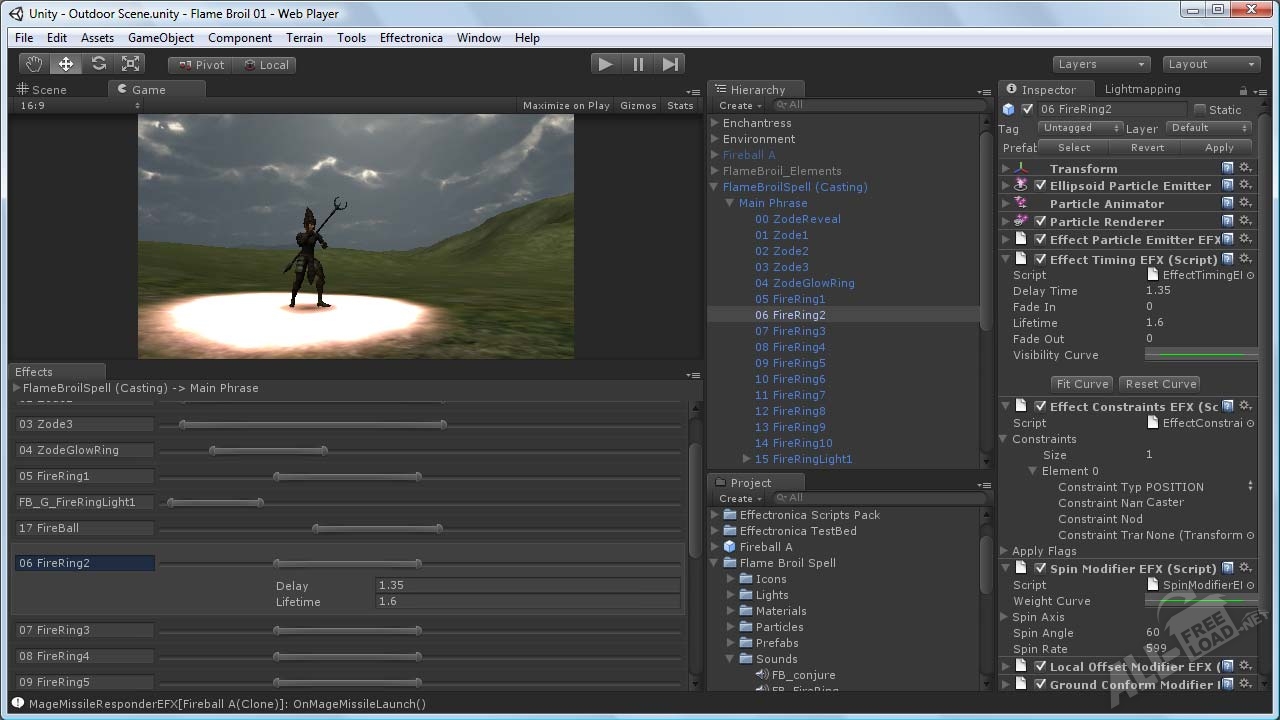Collapse the Flame Broil Spell project folder
The image size is (1280, 720).
pos(715,563)
